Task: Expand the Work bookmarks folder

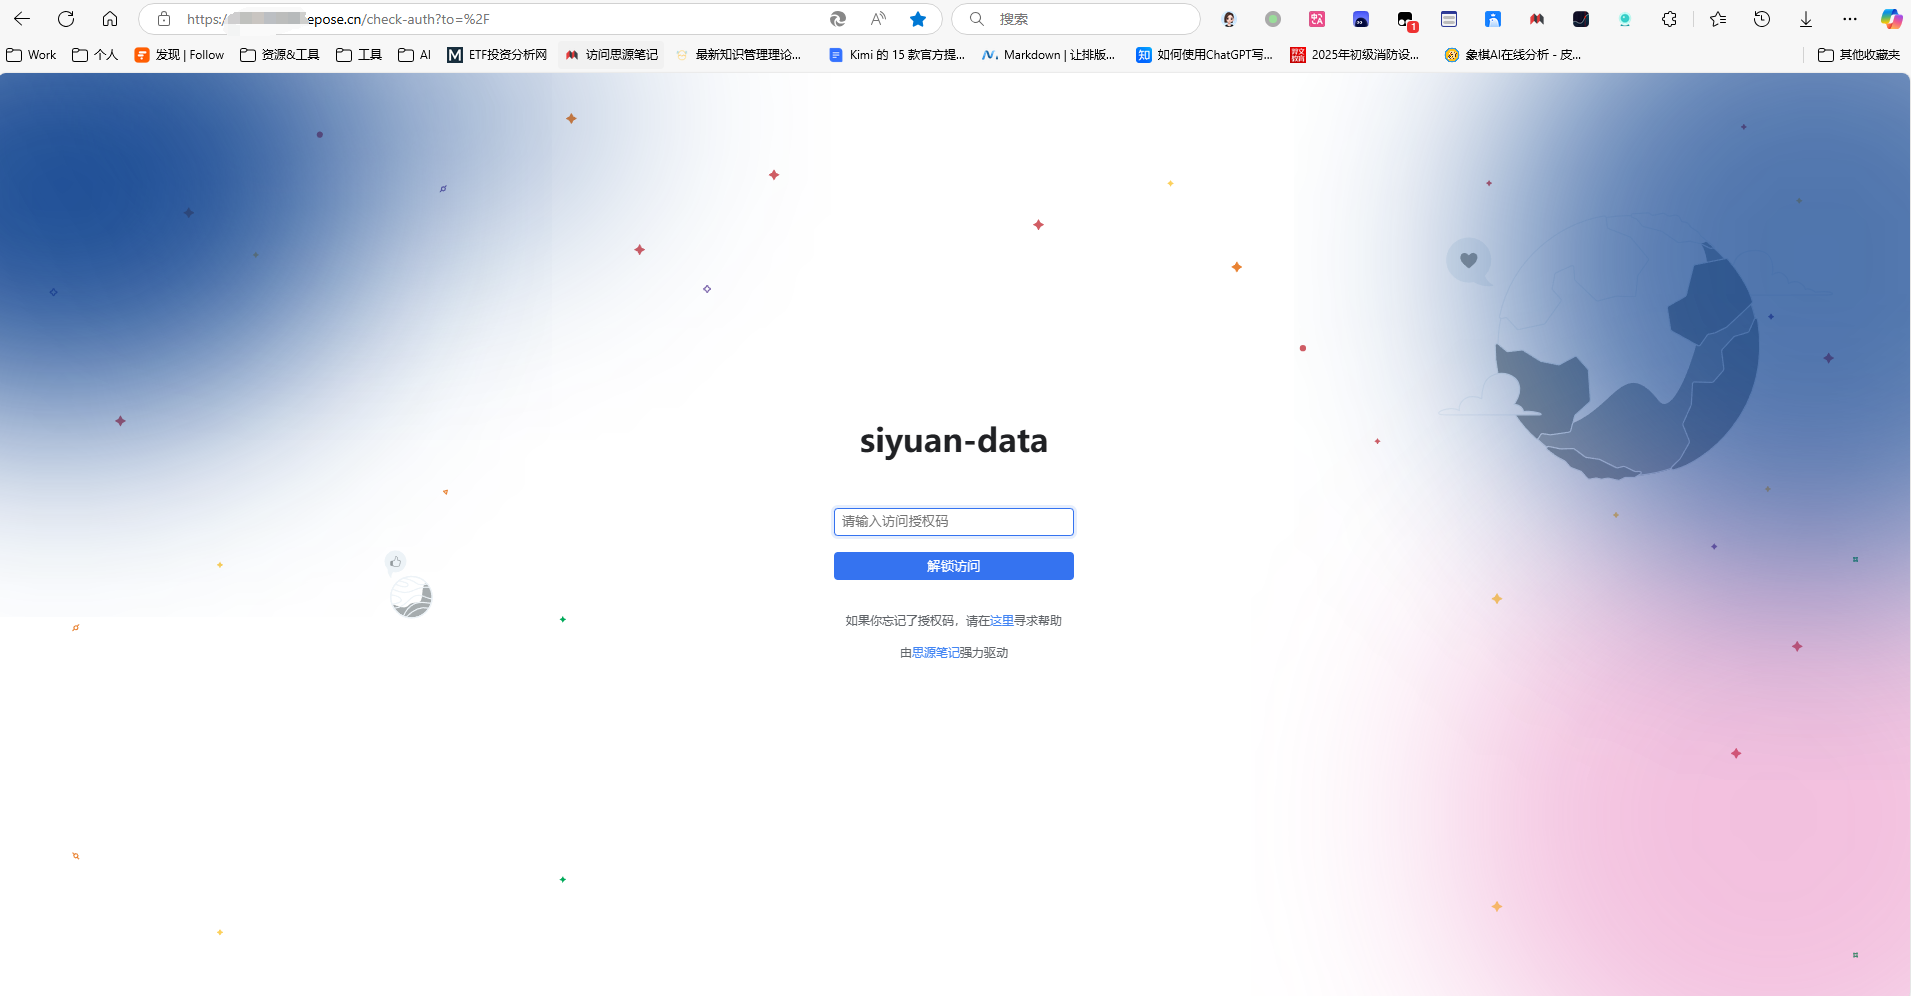Action: click(x=31, y=55)
